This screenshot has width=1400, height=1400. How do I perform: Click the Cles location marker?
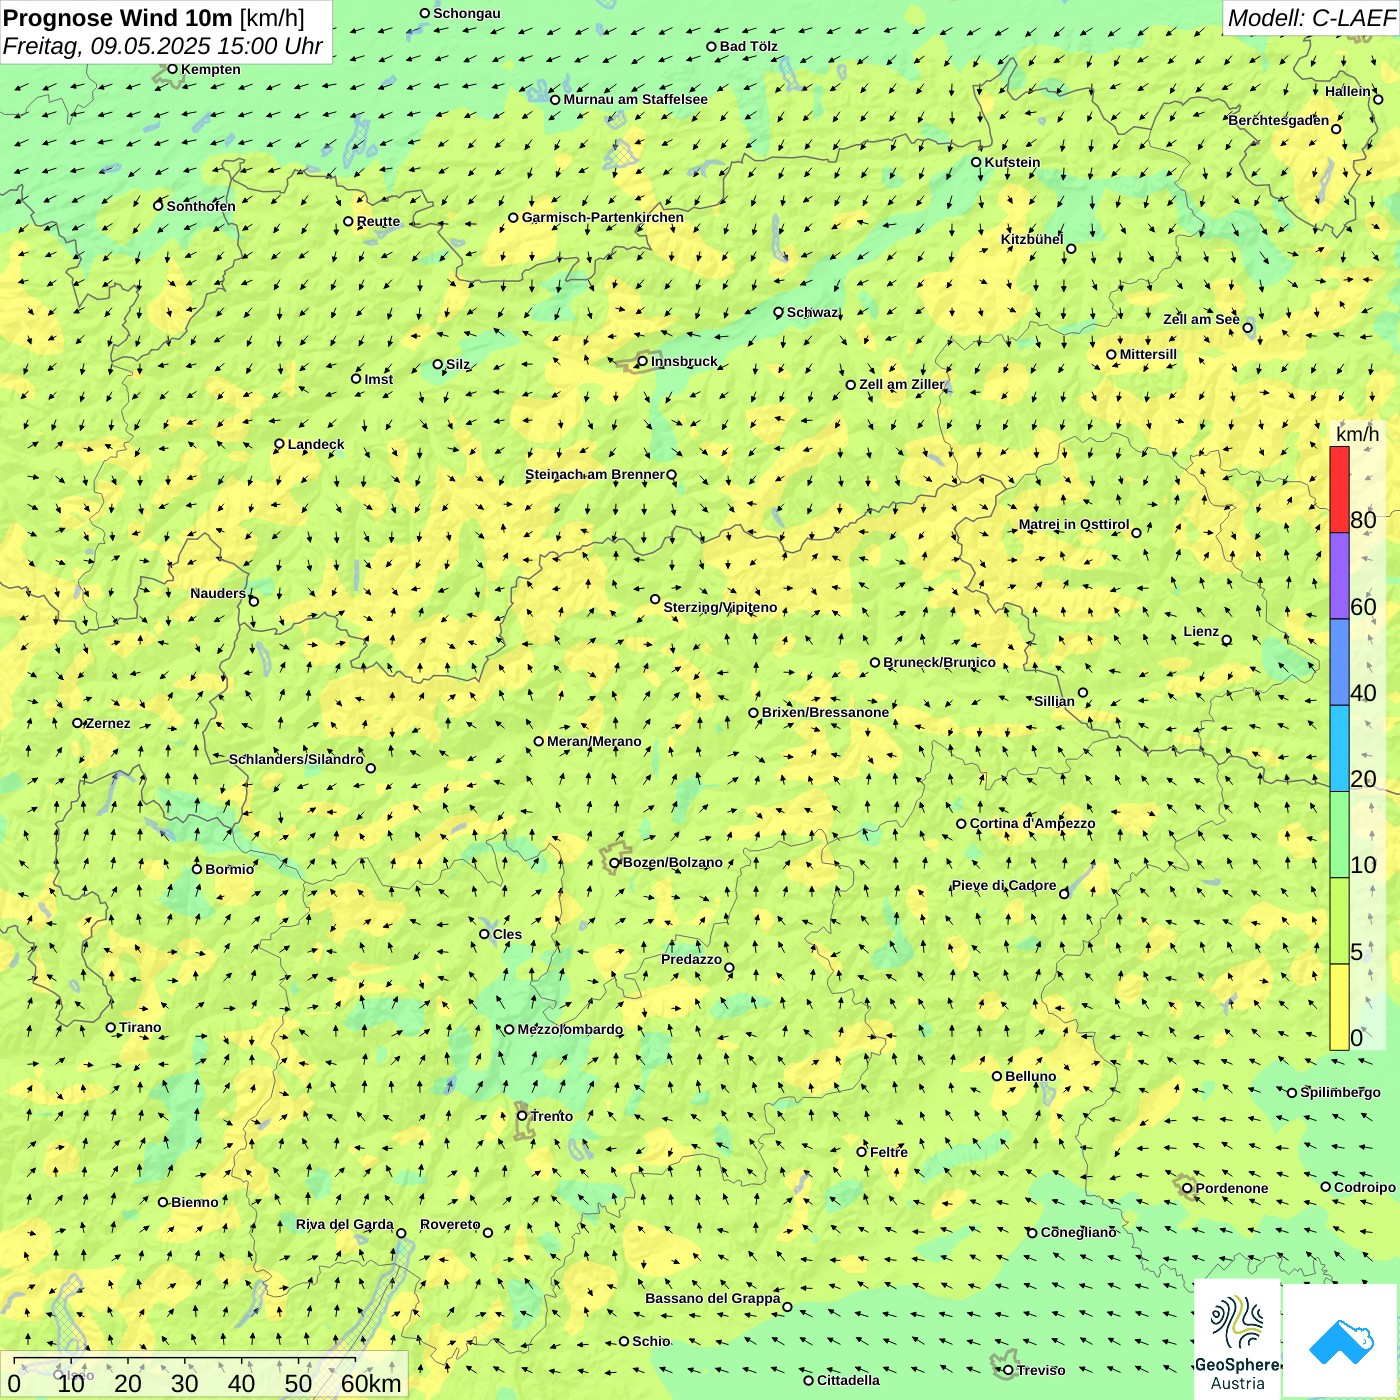coord(484,934)
